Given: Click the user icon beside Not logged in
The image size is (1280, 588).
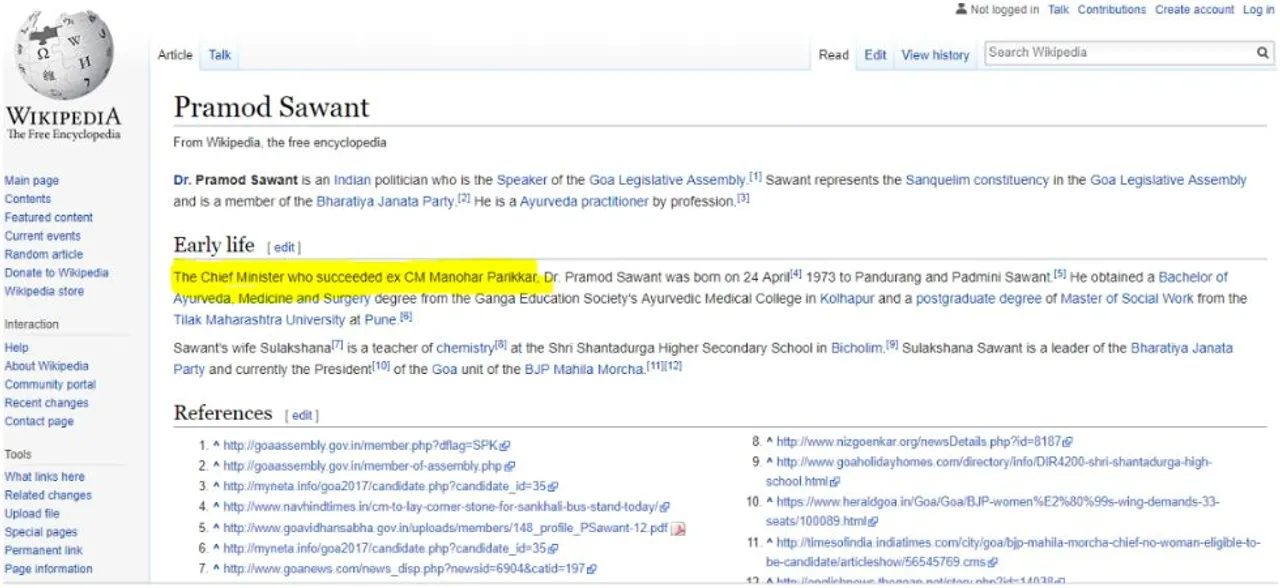Looking at the screenshot, I should pos(961,9).
